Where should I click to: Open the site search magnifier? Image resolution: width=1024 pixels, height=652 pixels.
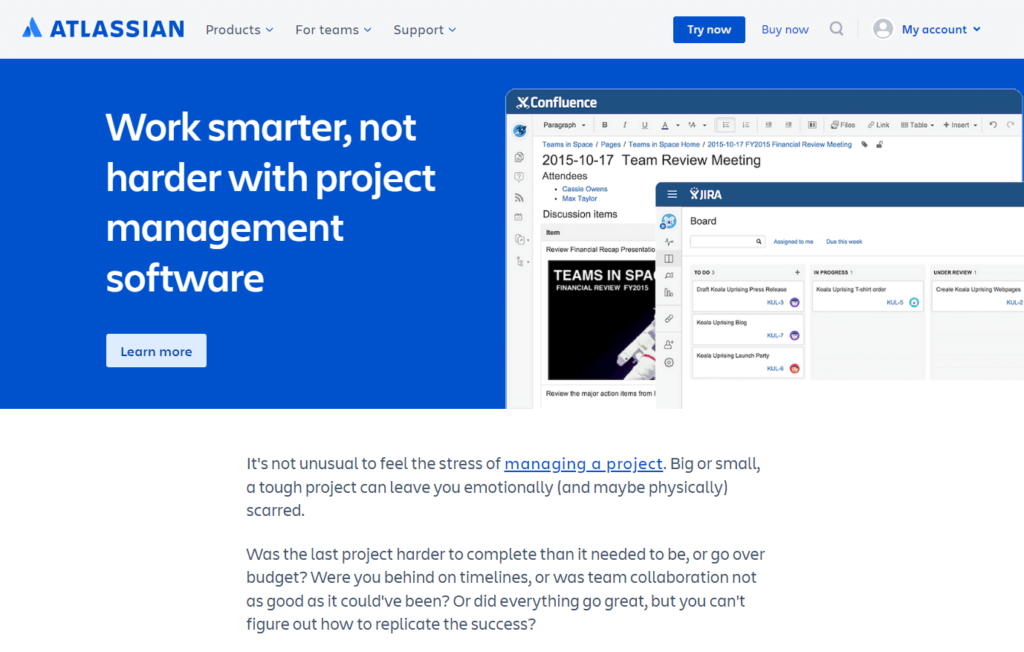[836, 29]
